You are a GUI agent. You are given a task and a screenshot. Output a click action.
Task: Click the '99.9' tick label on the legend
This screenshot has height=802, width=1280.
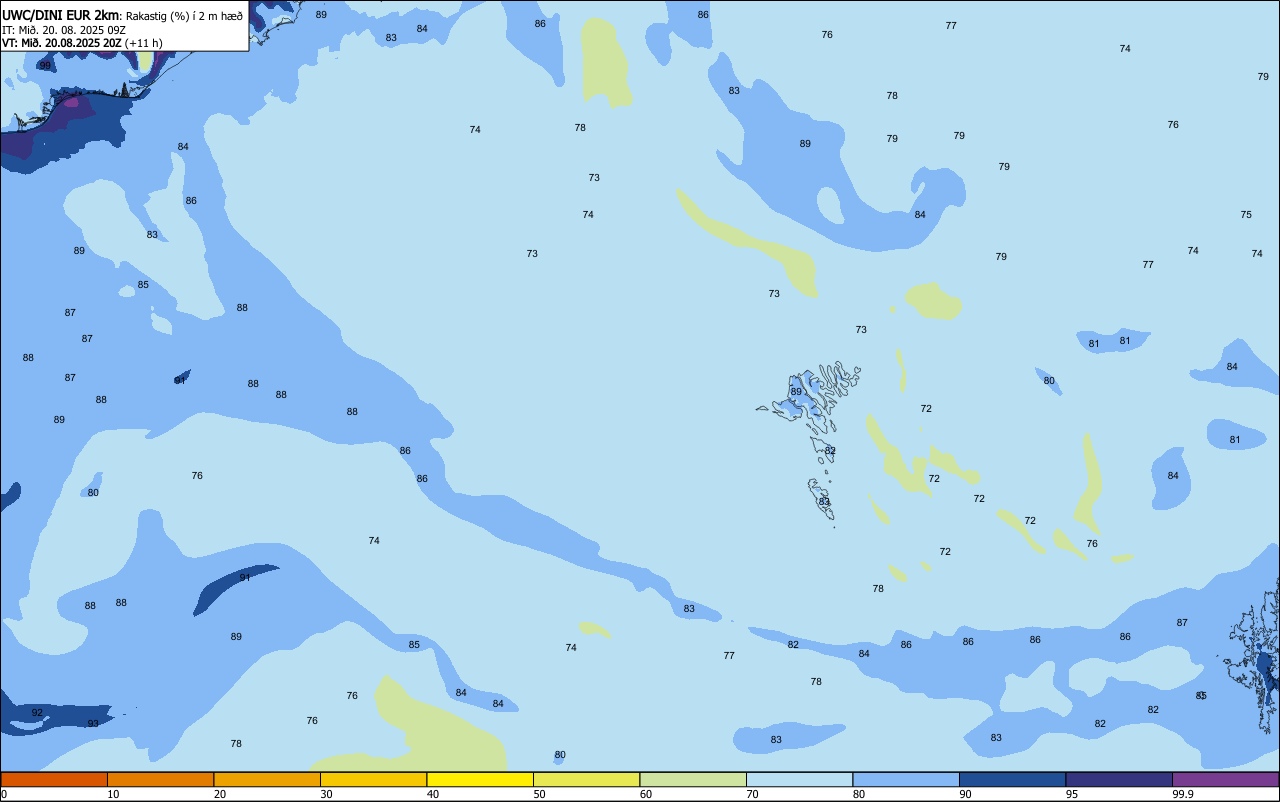(1183, 794)
